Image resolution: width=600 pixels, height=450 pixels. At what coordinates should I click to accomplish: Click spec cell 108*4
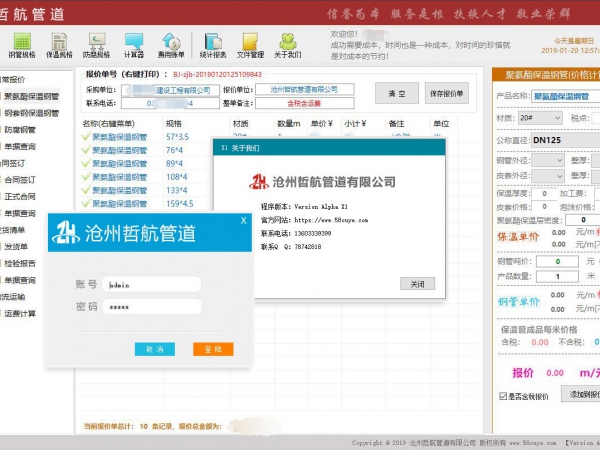(176, 177)
